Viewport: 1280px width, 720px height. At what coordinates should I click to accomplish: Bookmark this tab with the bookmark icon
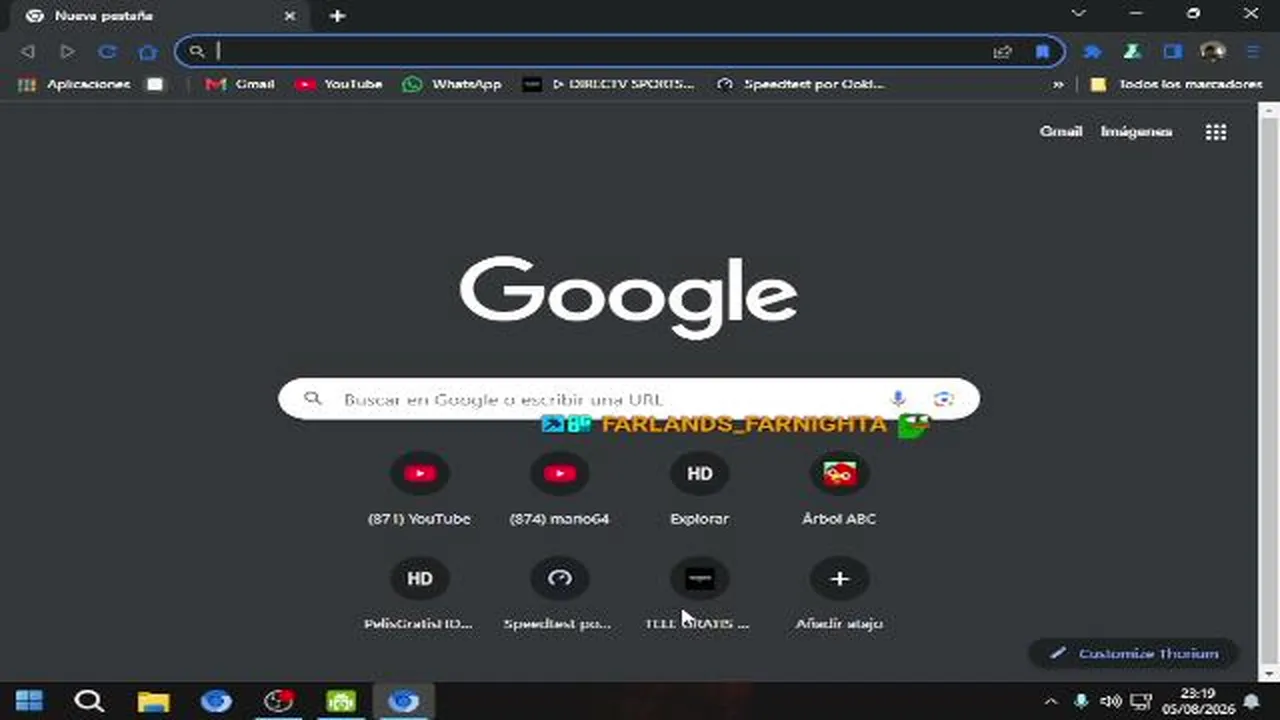point(1042,51)
